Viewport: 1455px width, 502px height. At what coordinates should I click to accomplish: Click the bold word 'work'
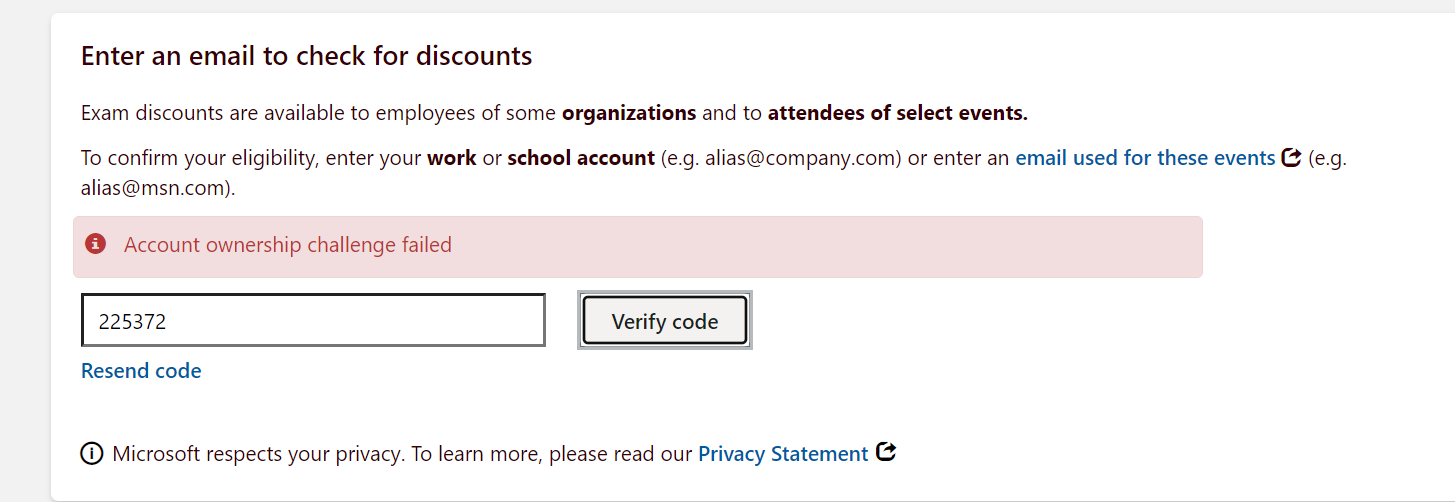tap(452, 158)
